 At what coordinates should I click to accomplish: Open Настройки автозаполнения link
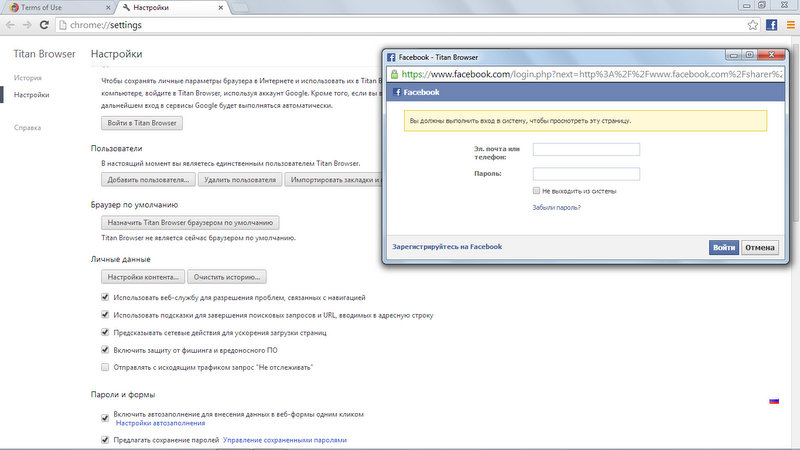pyautogui.click(x=160, y=423)
